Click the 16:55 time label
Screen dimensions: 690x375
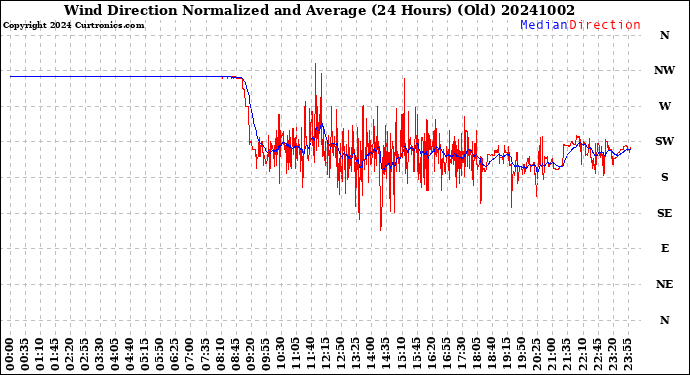pyautogui.click(x=447, y=354)
